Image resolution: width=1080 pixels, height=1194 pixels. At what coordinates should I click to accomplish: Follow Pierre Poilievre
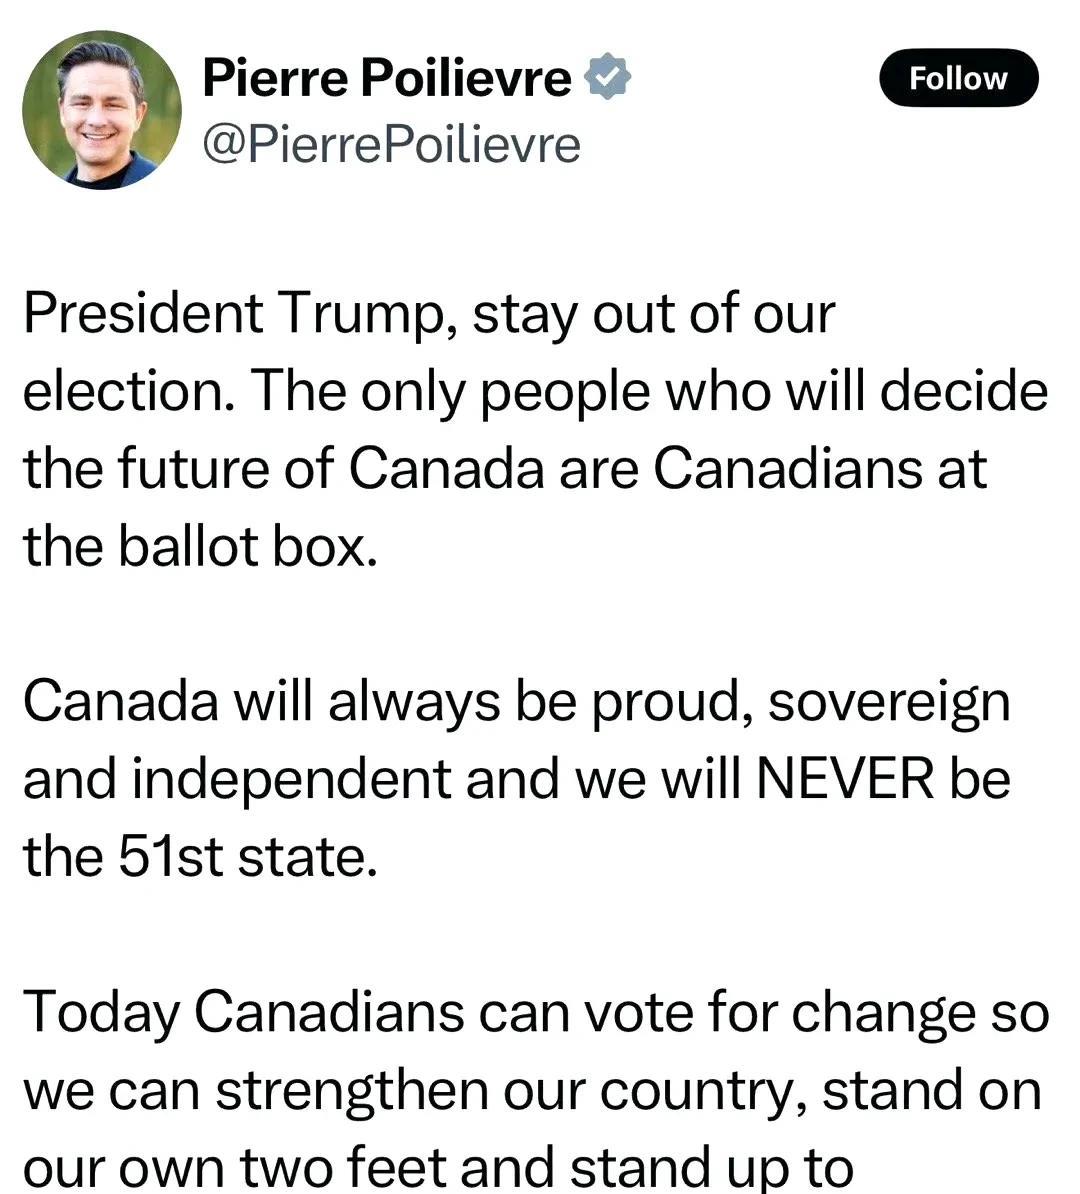tap(959, 78)
